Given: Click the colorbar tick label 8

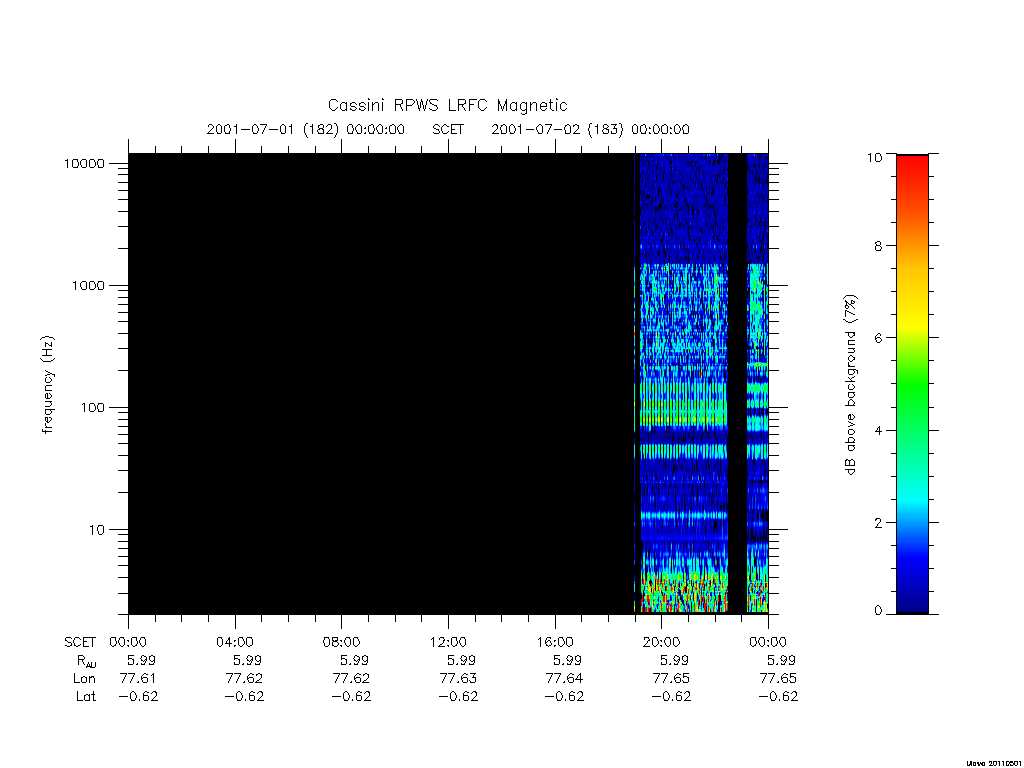Looking at the screenshot, I should click(878, 246).
